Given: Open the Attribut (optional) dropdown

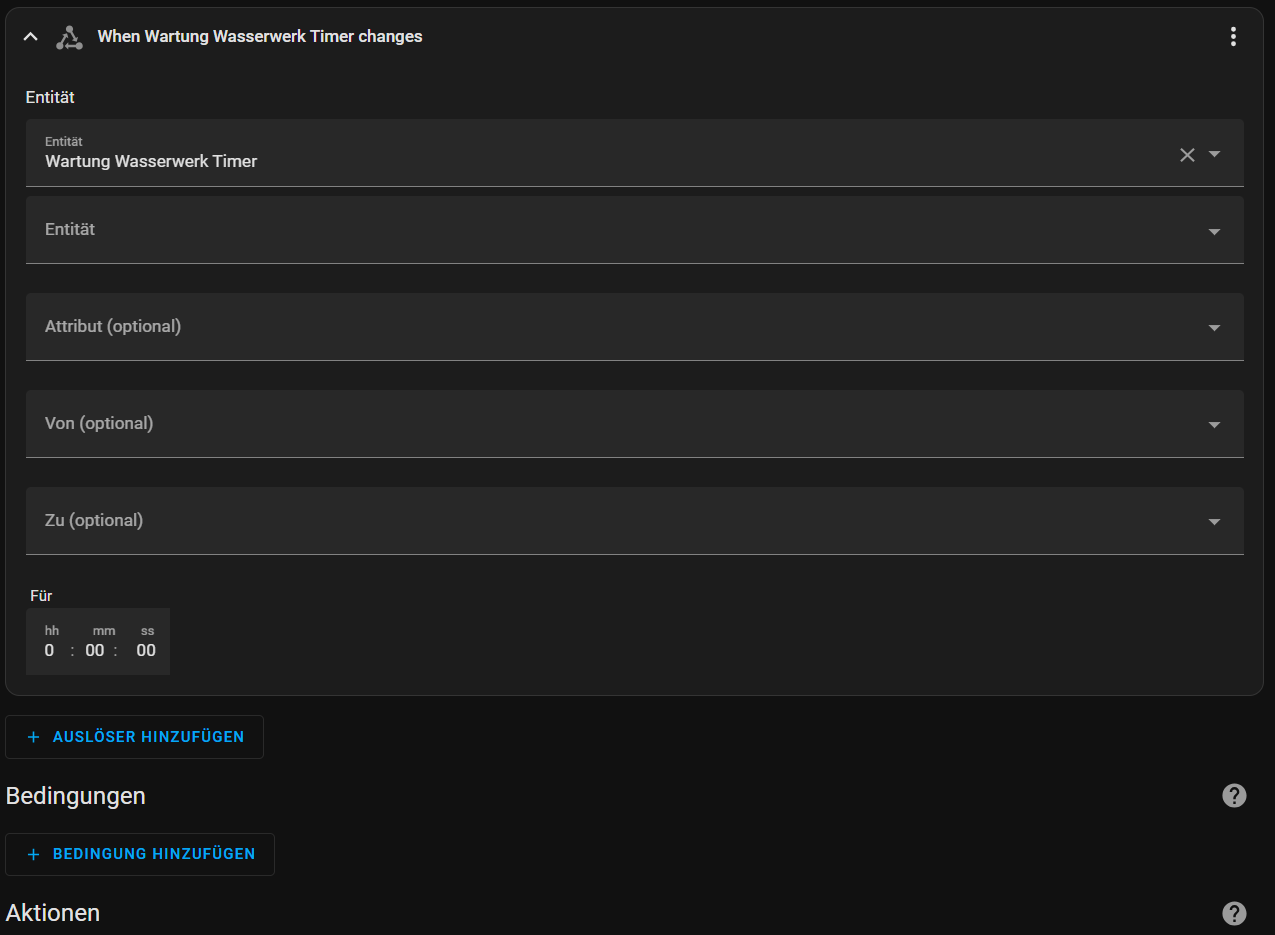Looking at the screenshot, I should pyautogui.click(x=635, y=327).
